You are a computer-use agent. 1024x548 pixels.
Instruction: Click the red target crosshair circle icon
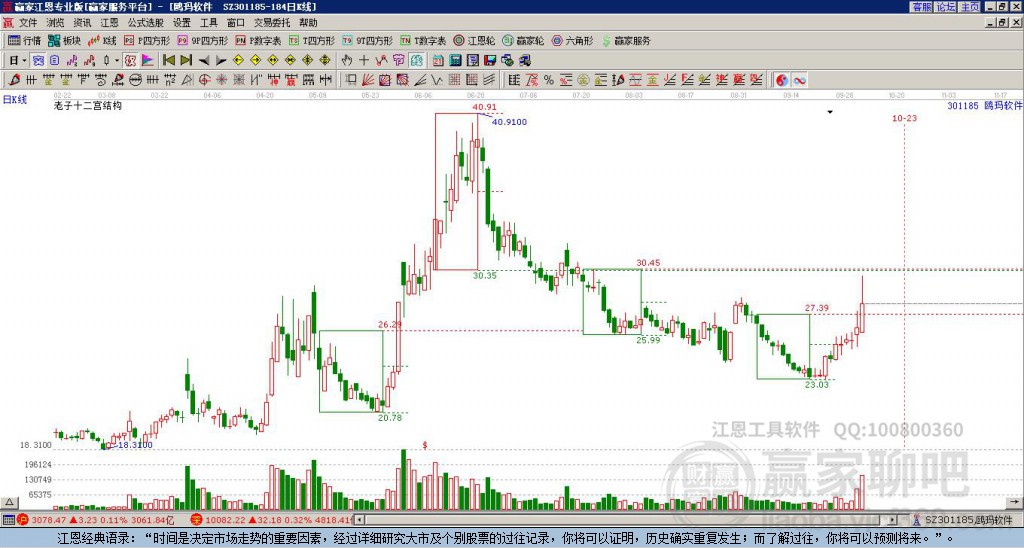(204, 80)
